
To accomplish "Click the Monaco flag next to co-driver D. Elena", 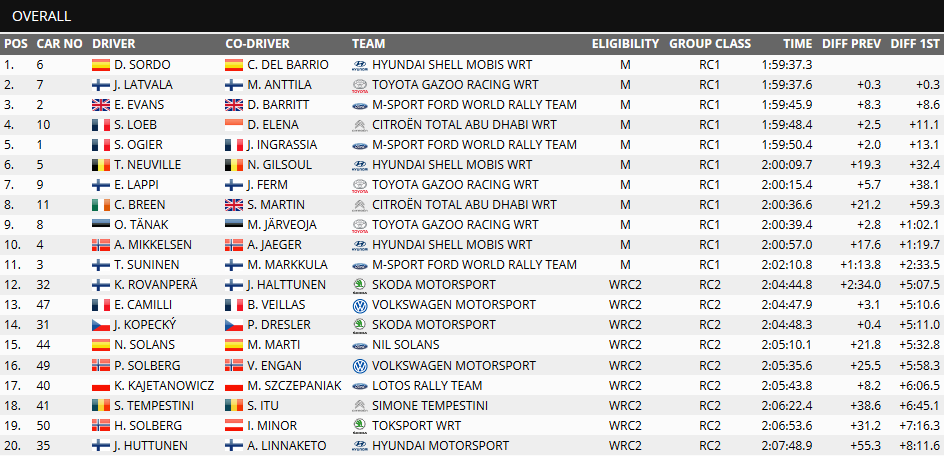I will (x=233, y=125).
